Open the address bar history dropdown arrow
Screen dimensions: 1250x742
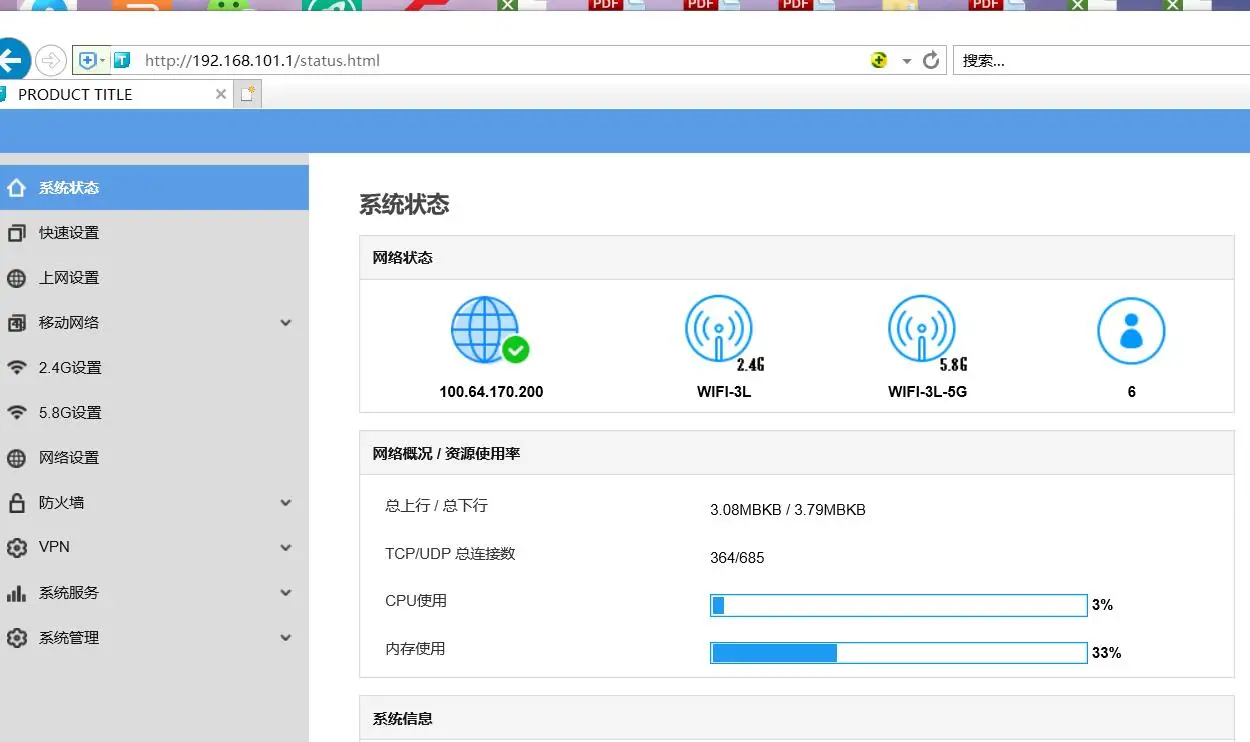pos(906,61)
